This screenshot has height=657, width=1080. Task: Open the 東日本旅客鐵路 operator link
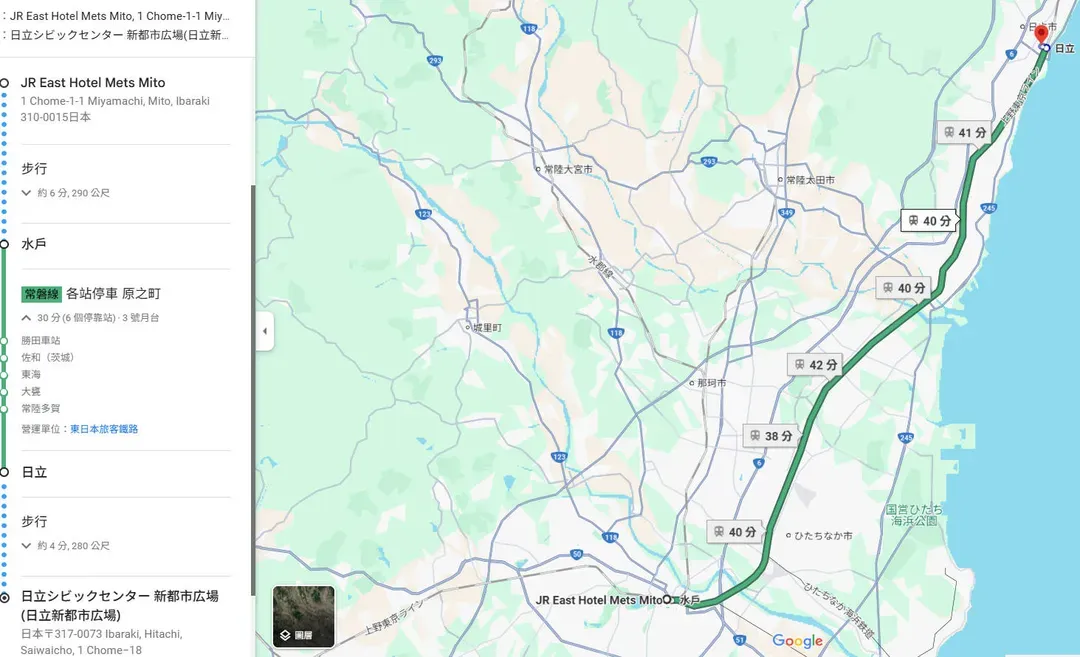[104, 429]
